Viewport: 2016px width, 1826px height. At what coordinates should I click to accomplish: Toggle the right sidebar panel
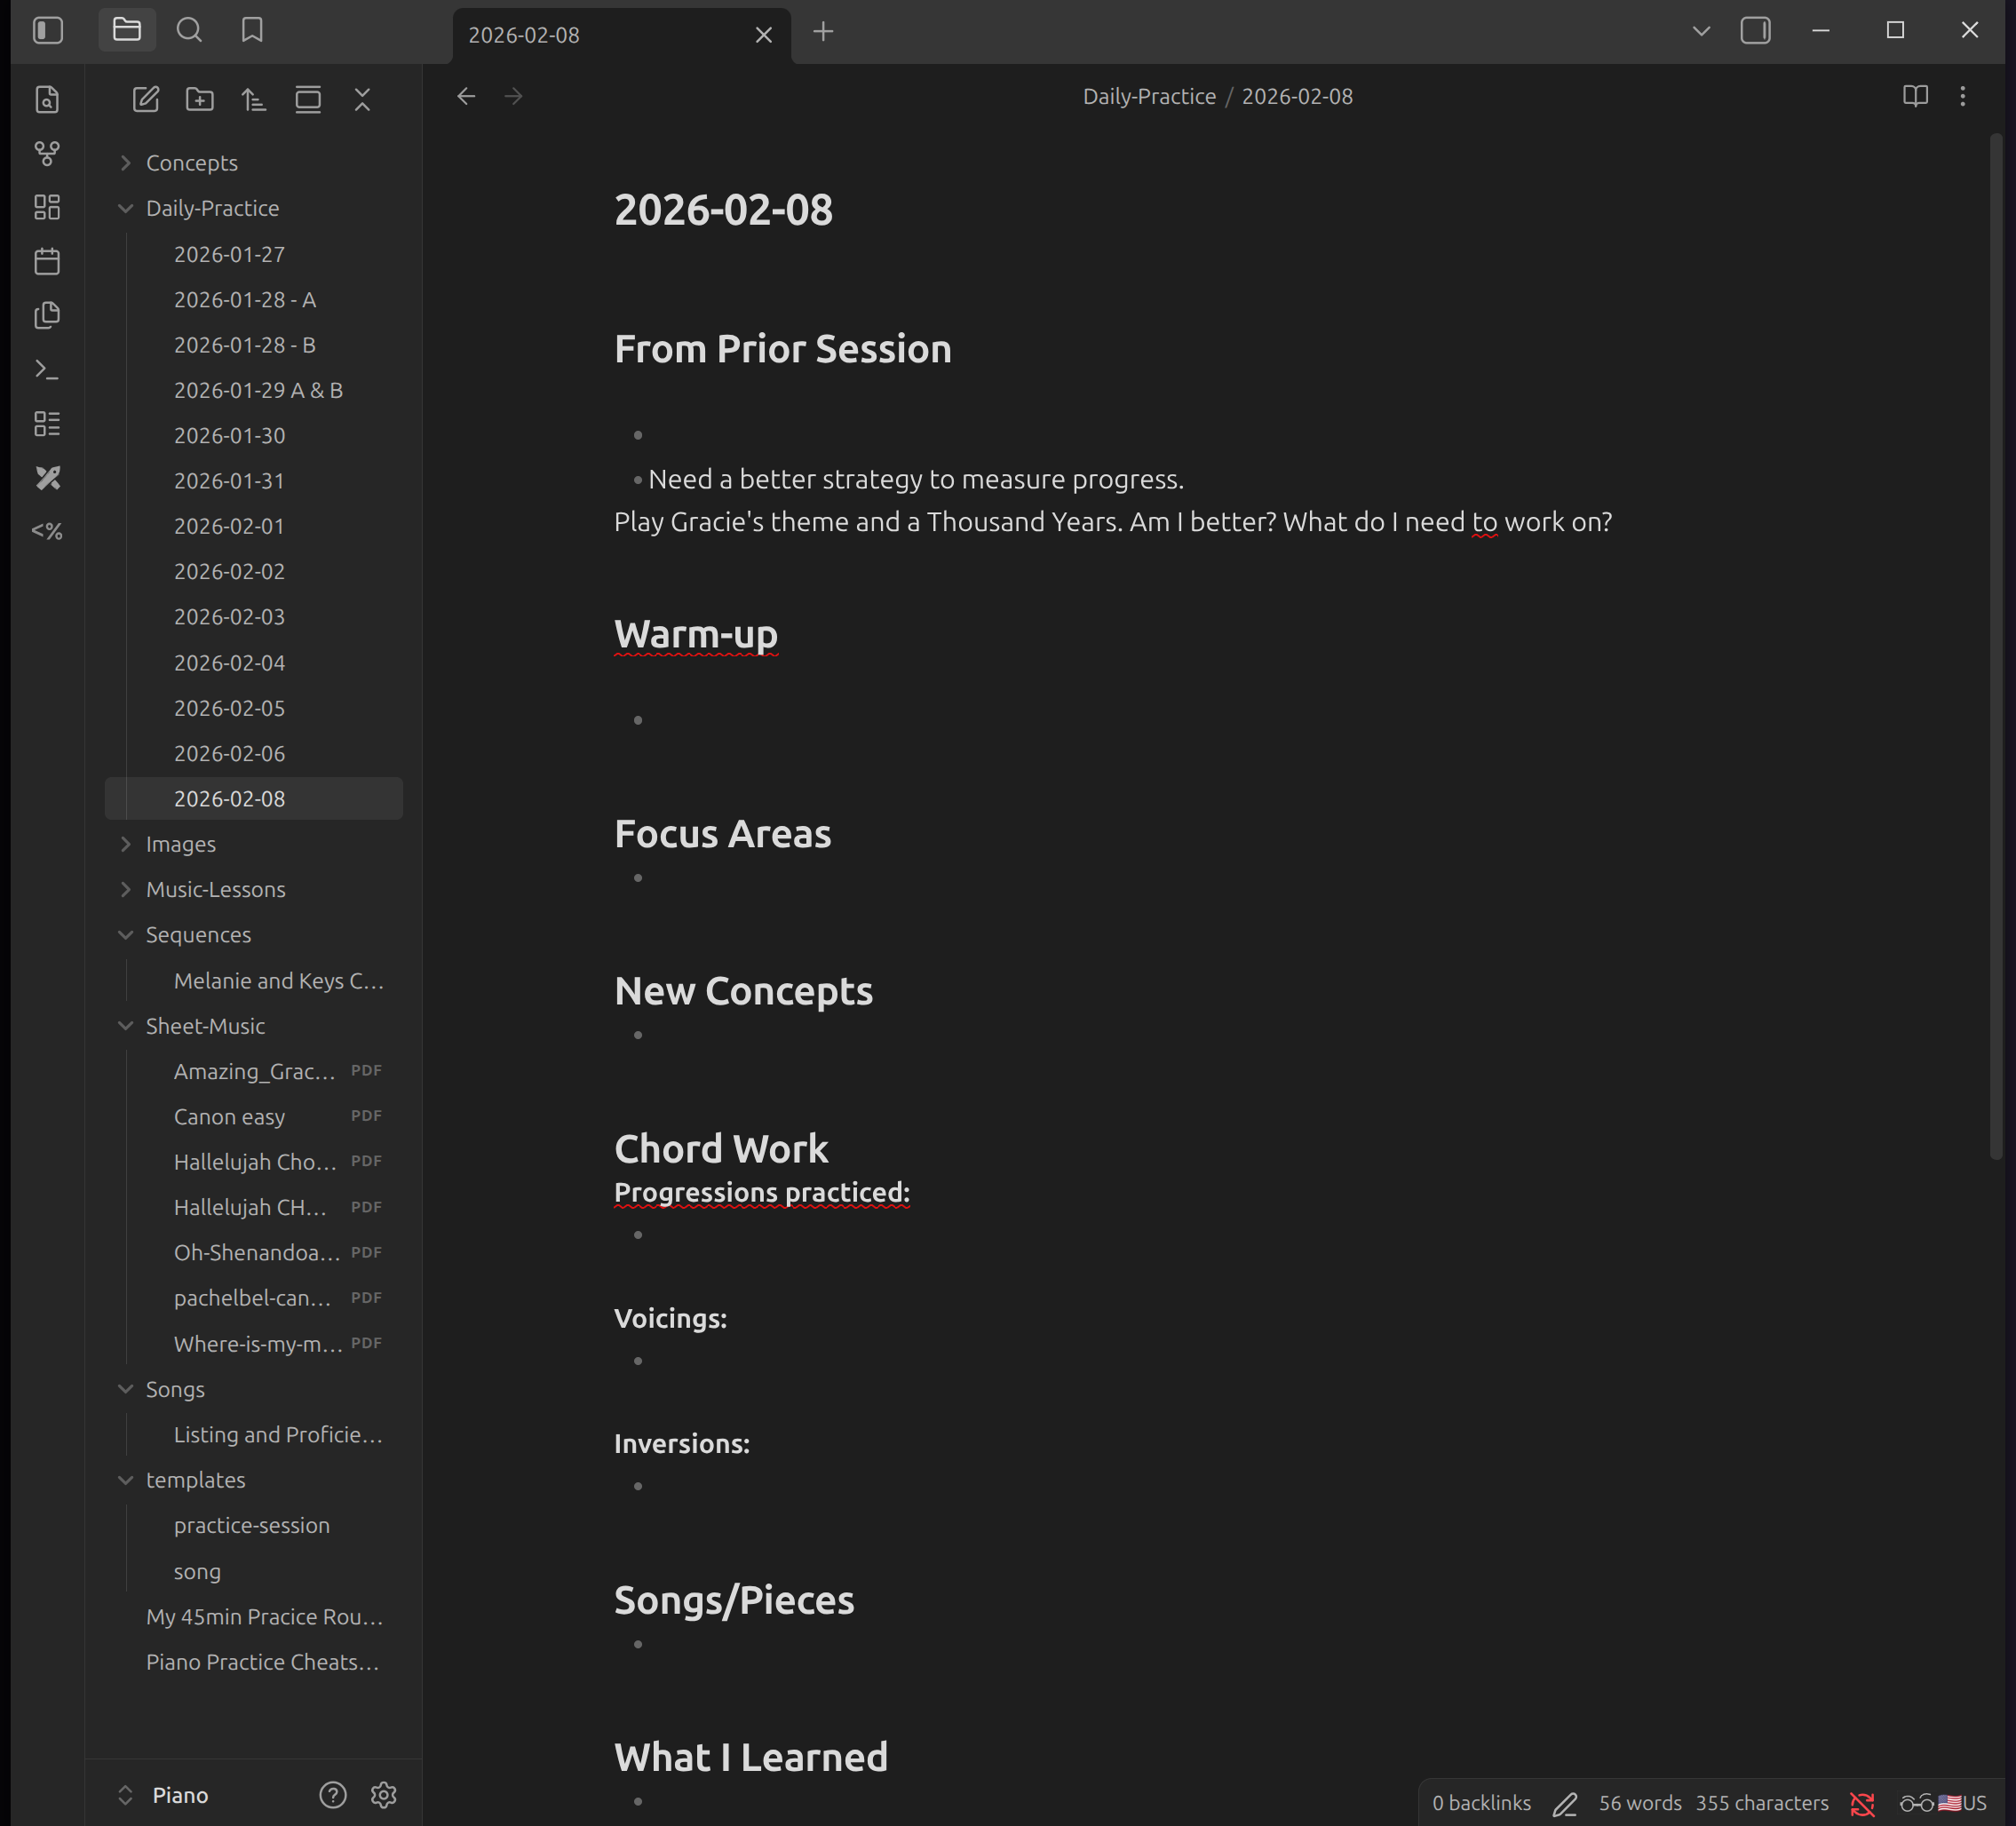pyautogui.click(x=1755, y=31)
